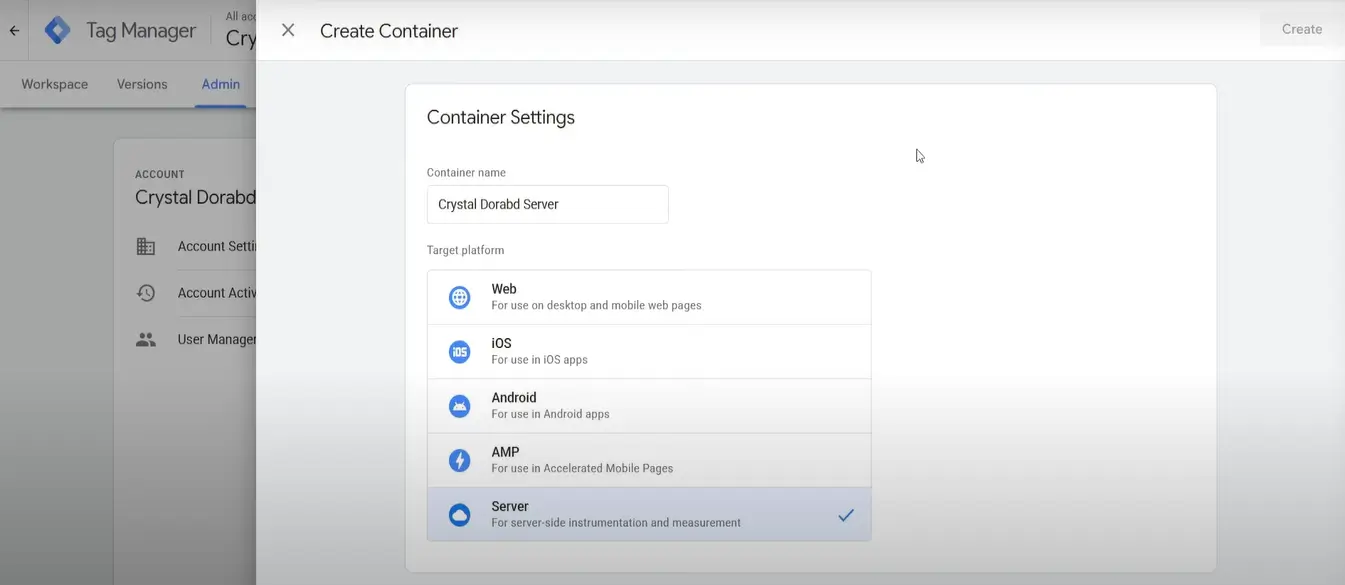Image resolution: width=1345 pixels, height=585 pixels.
Task: Click the Web platform globe icon
Action: click(459, 297)
